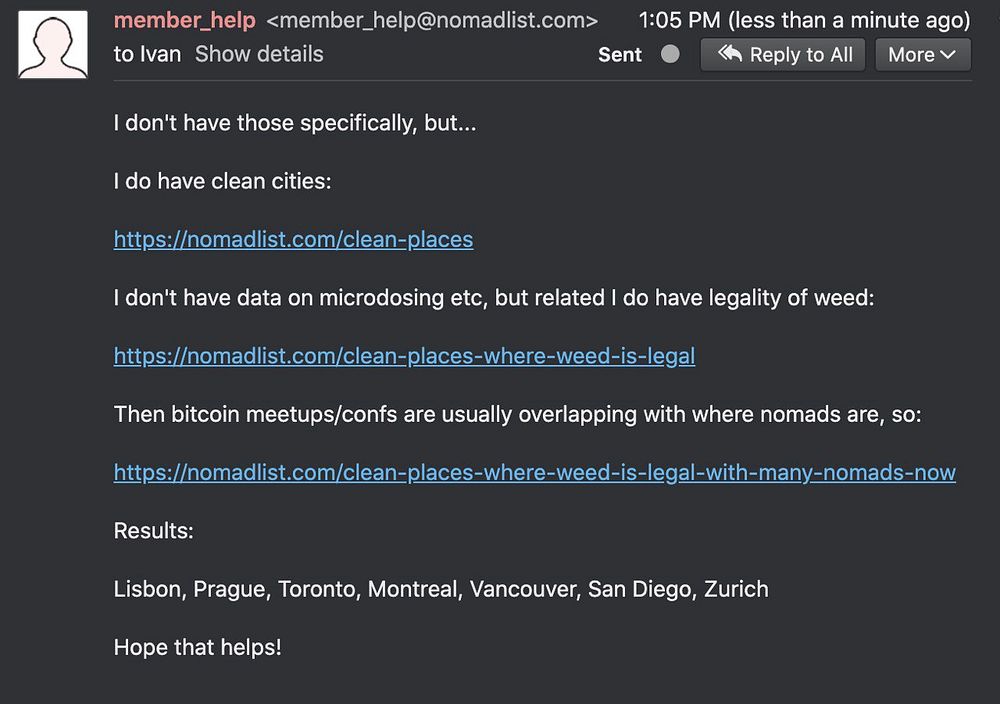Click the 'I do have clean cities' line

coord(222,182)
